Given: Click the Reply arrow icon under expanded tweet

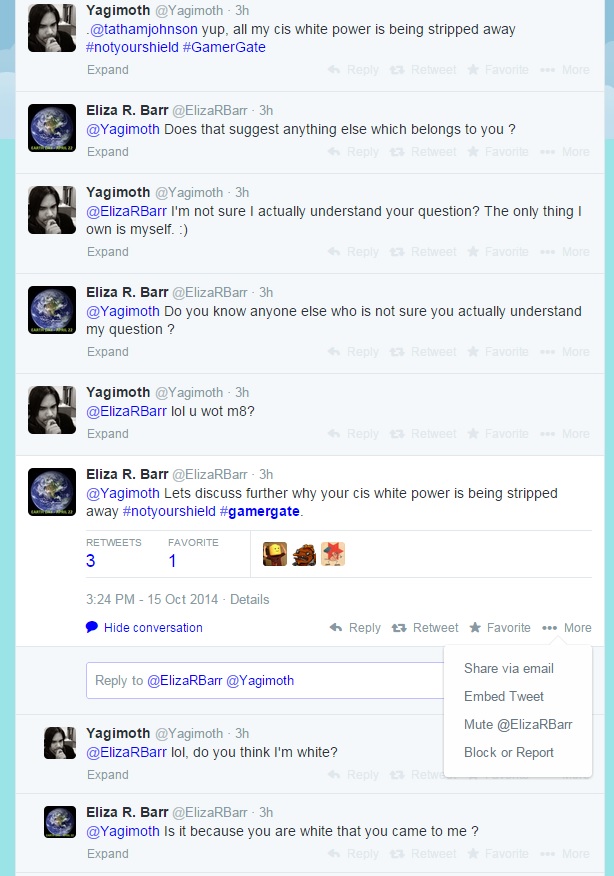Looking at the screenshot, I should [336, 628].
